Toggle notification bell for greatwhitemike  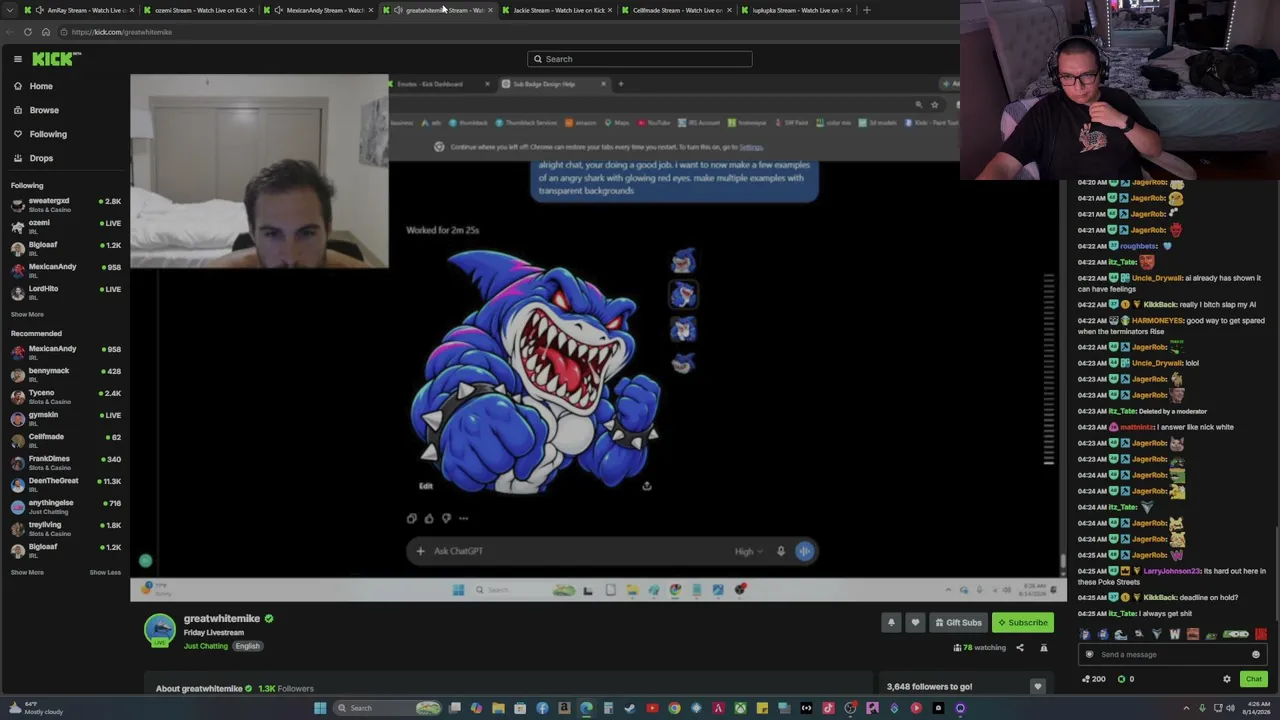coord(891,622)
